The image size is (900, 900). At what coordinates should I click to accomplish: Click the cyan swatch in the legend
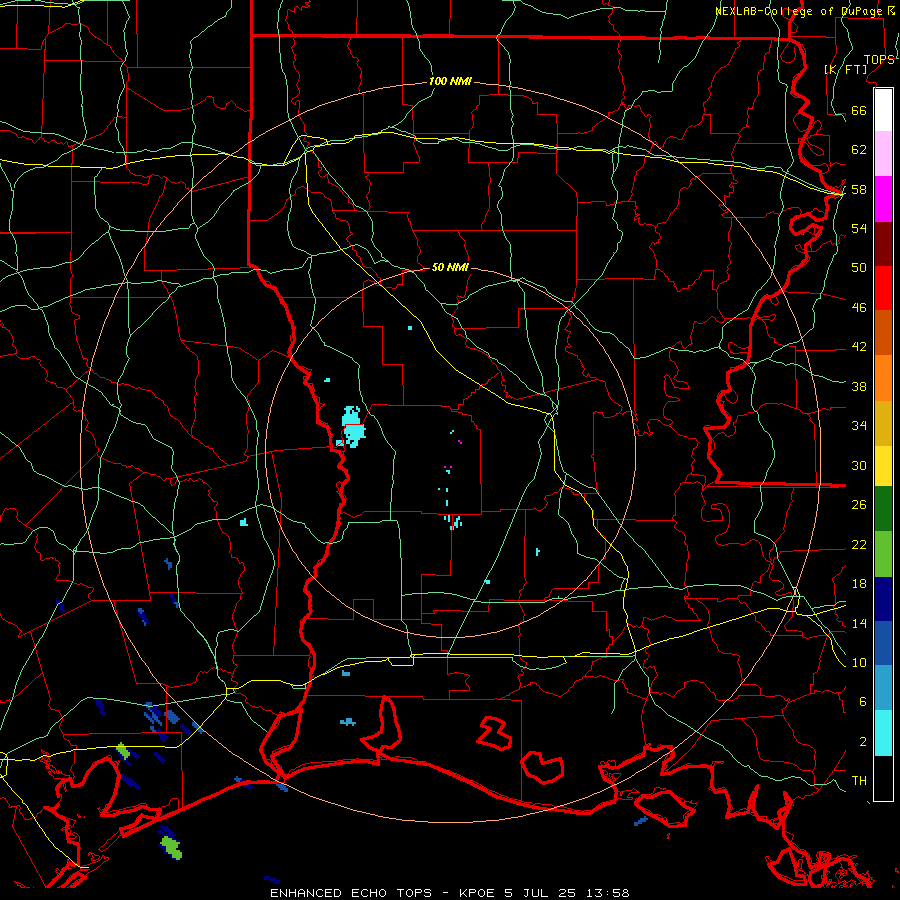[883, 733]
